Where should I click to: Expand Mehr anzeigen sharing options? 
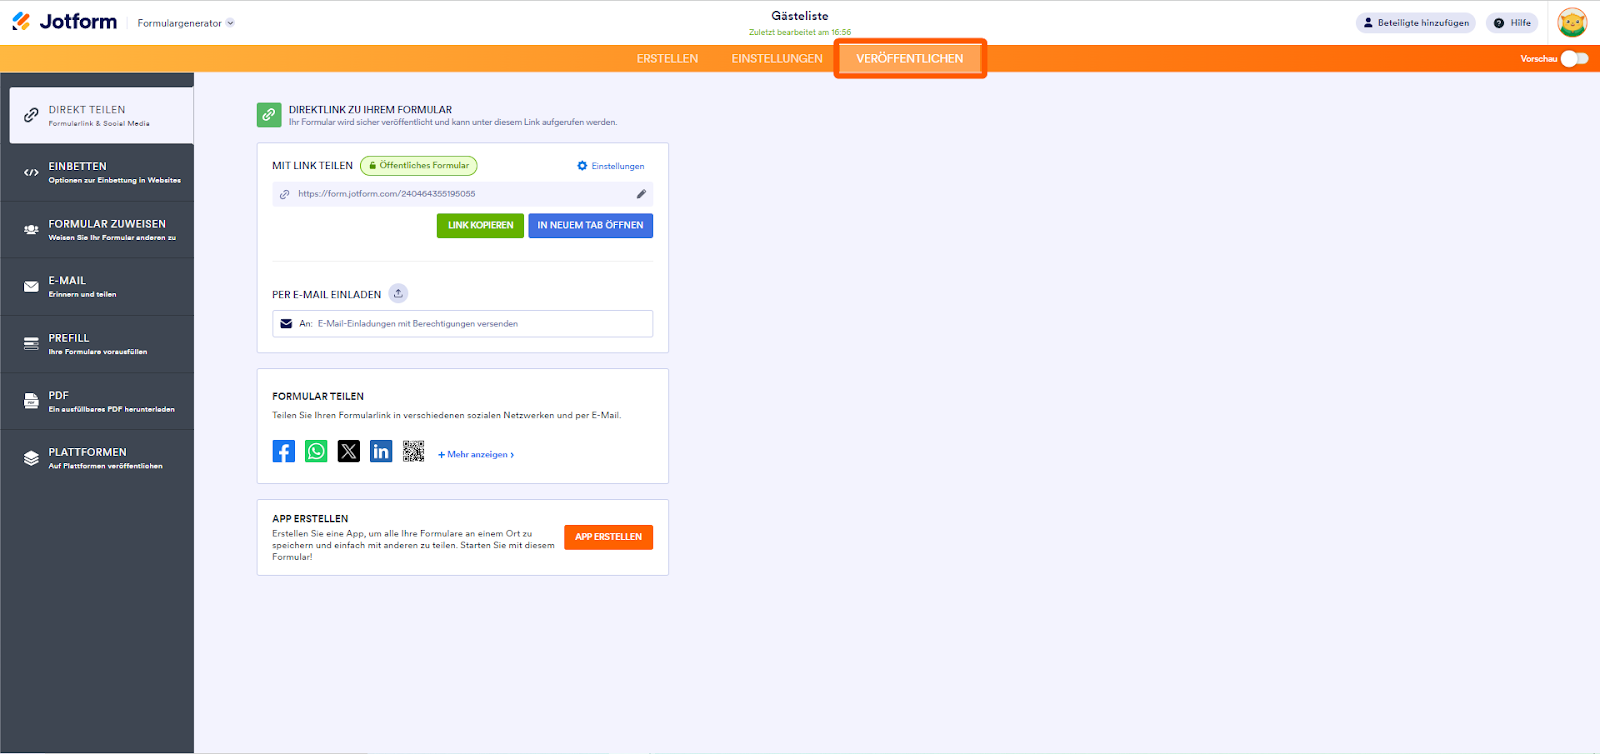coord(476,455)
